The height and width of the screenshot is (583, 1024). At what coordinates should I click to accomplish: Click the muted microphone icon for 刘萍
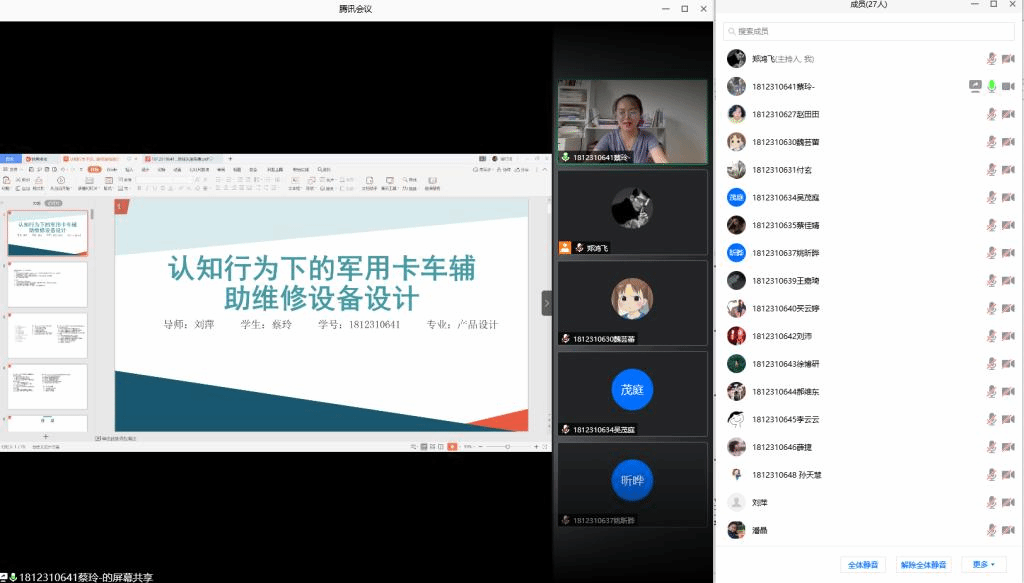pos(991,502)
